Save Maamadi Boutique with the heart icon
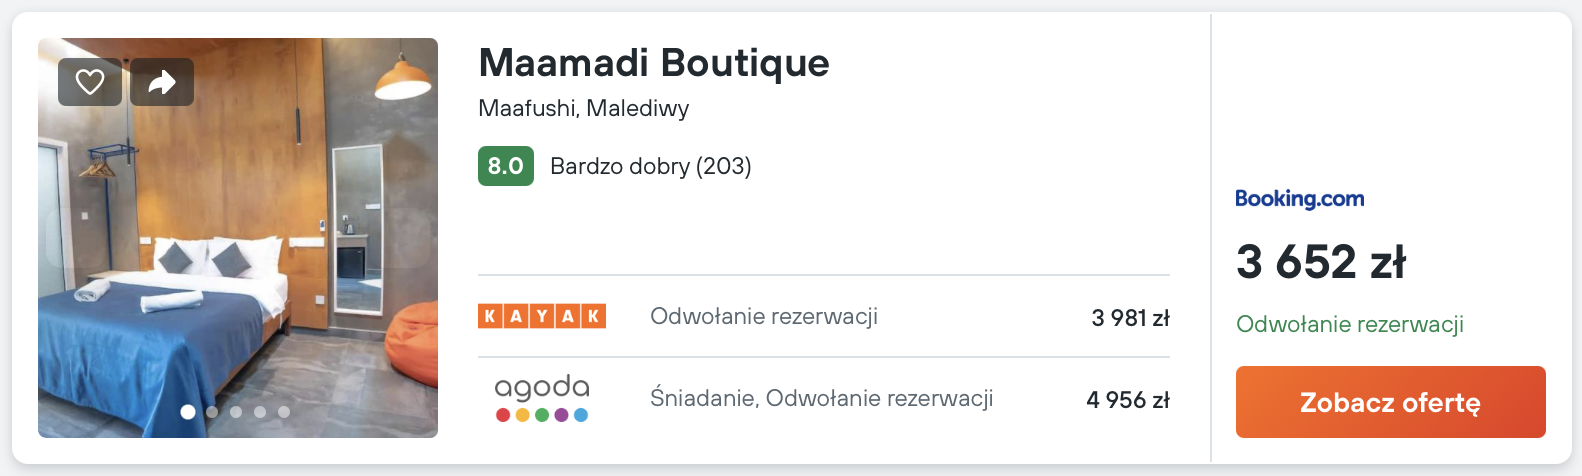The height and width of the screenshot is (476, 1582). 90,82
